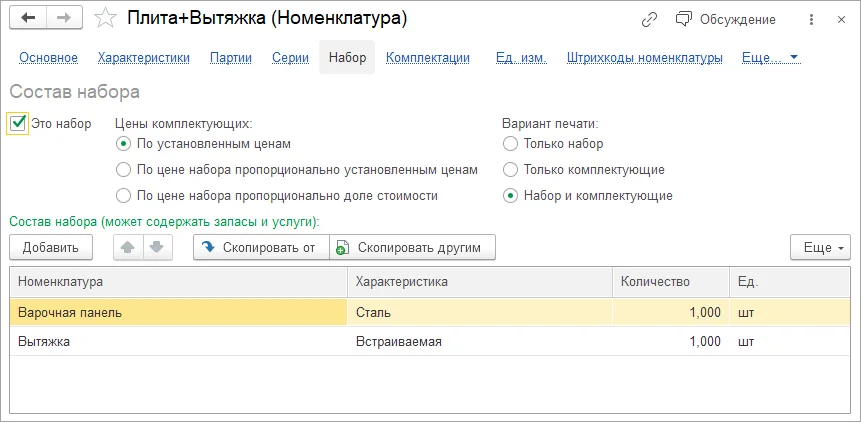
Task: Select the Варочная панель cell
Action: (178, 313)
